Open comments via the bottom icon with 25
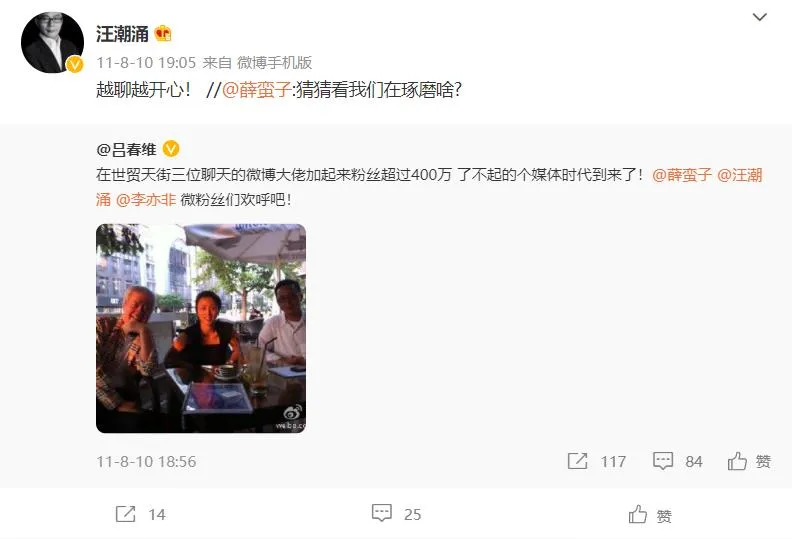792x539 pixels. tap(381, 513)
